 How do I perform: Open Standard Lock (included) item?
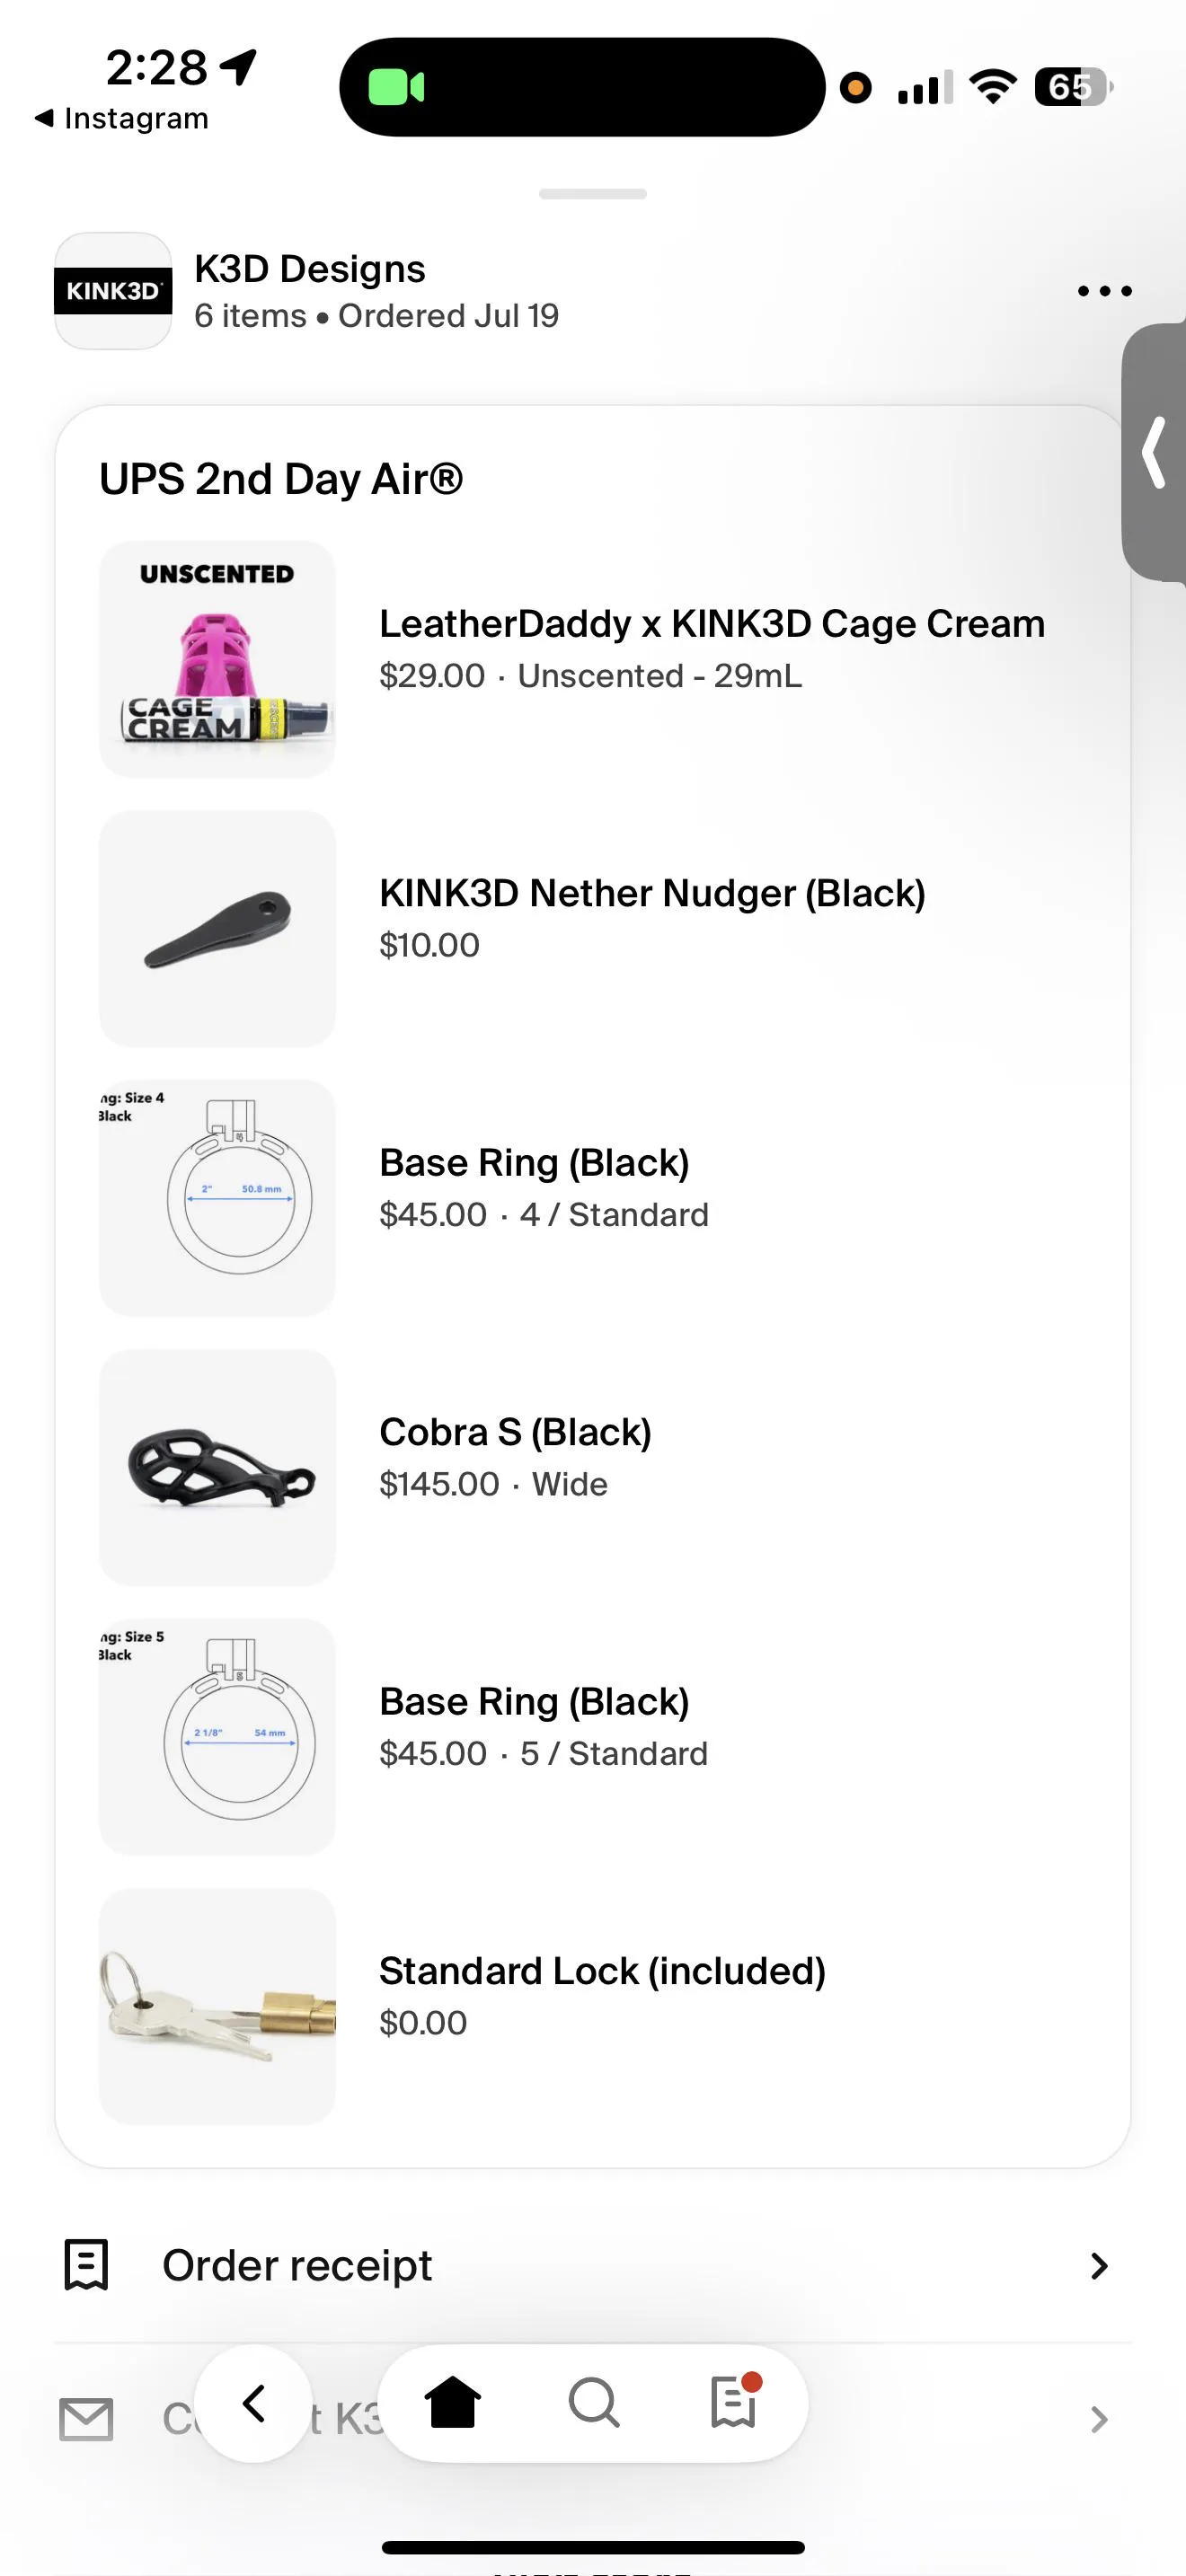602,1971
